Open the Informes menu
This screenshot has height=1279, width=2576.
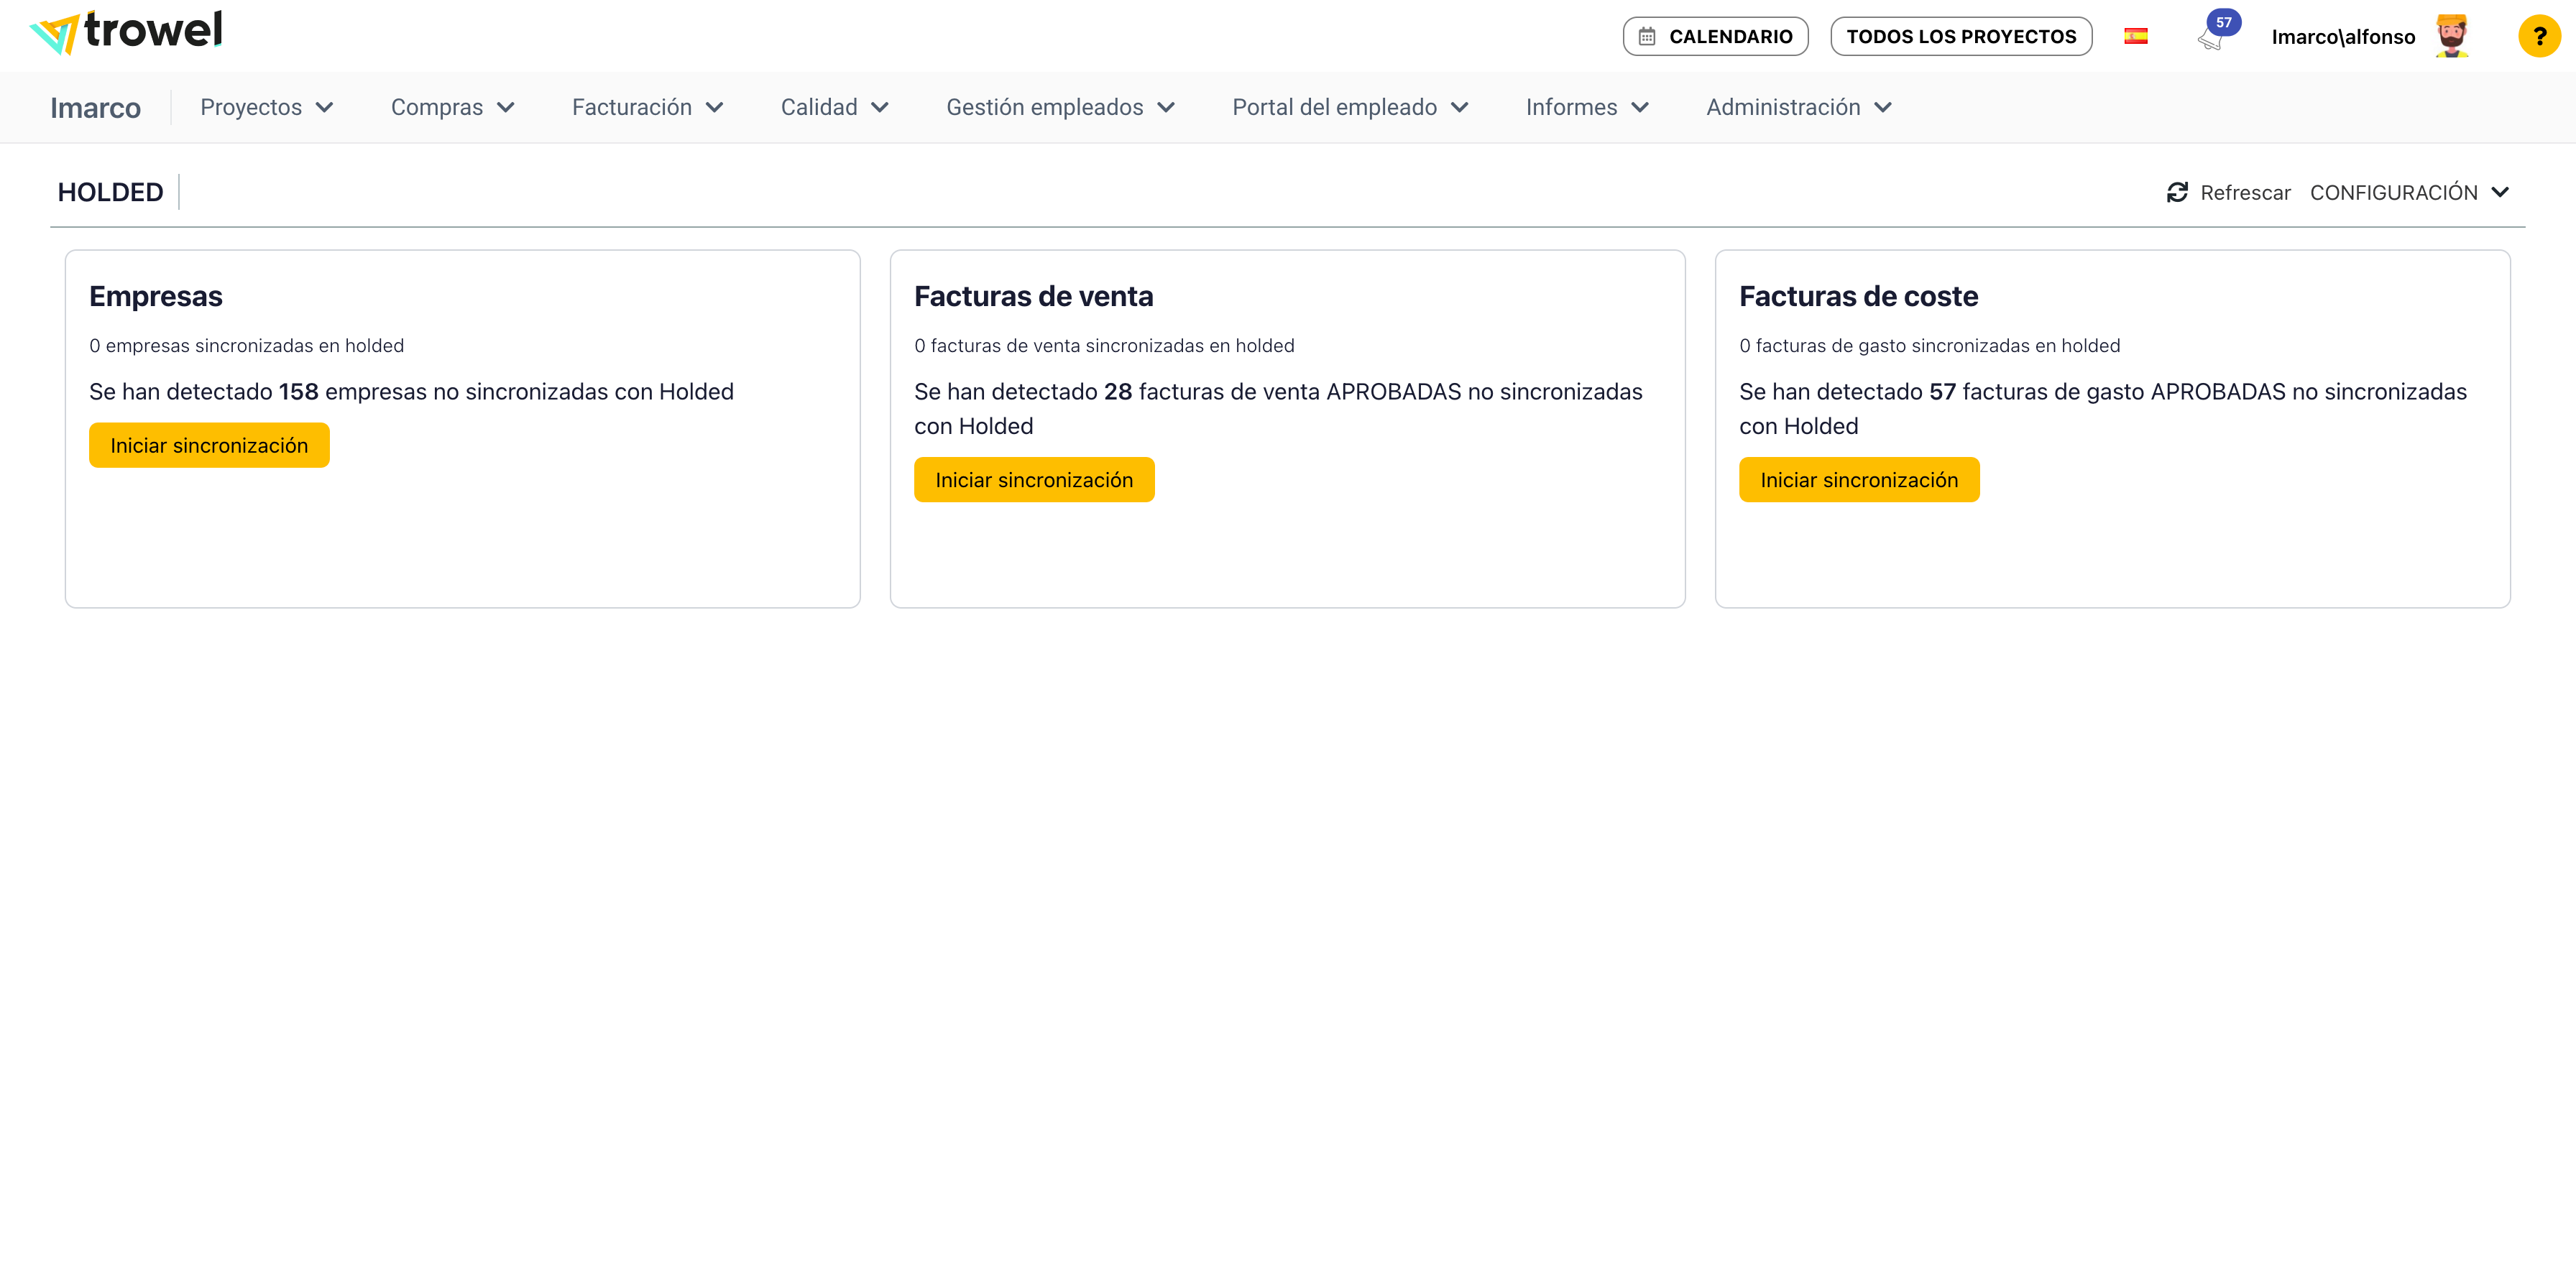coord(1587,108)
